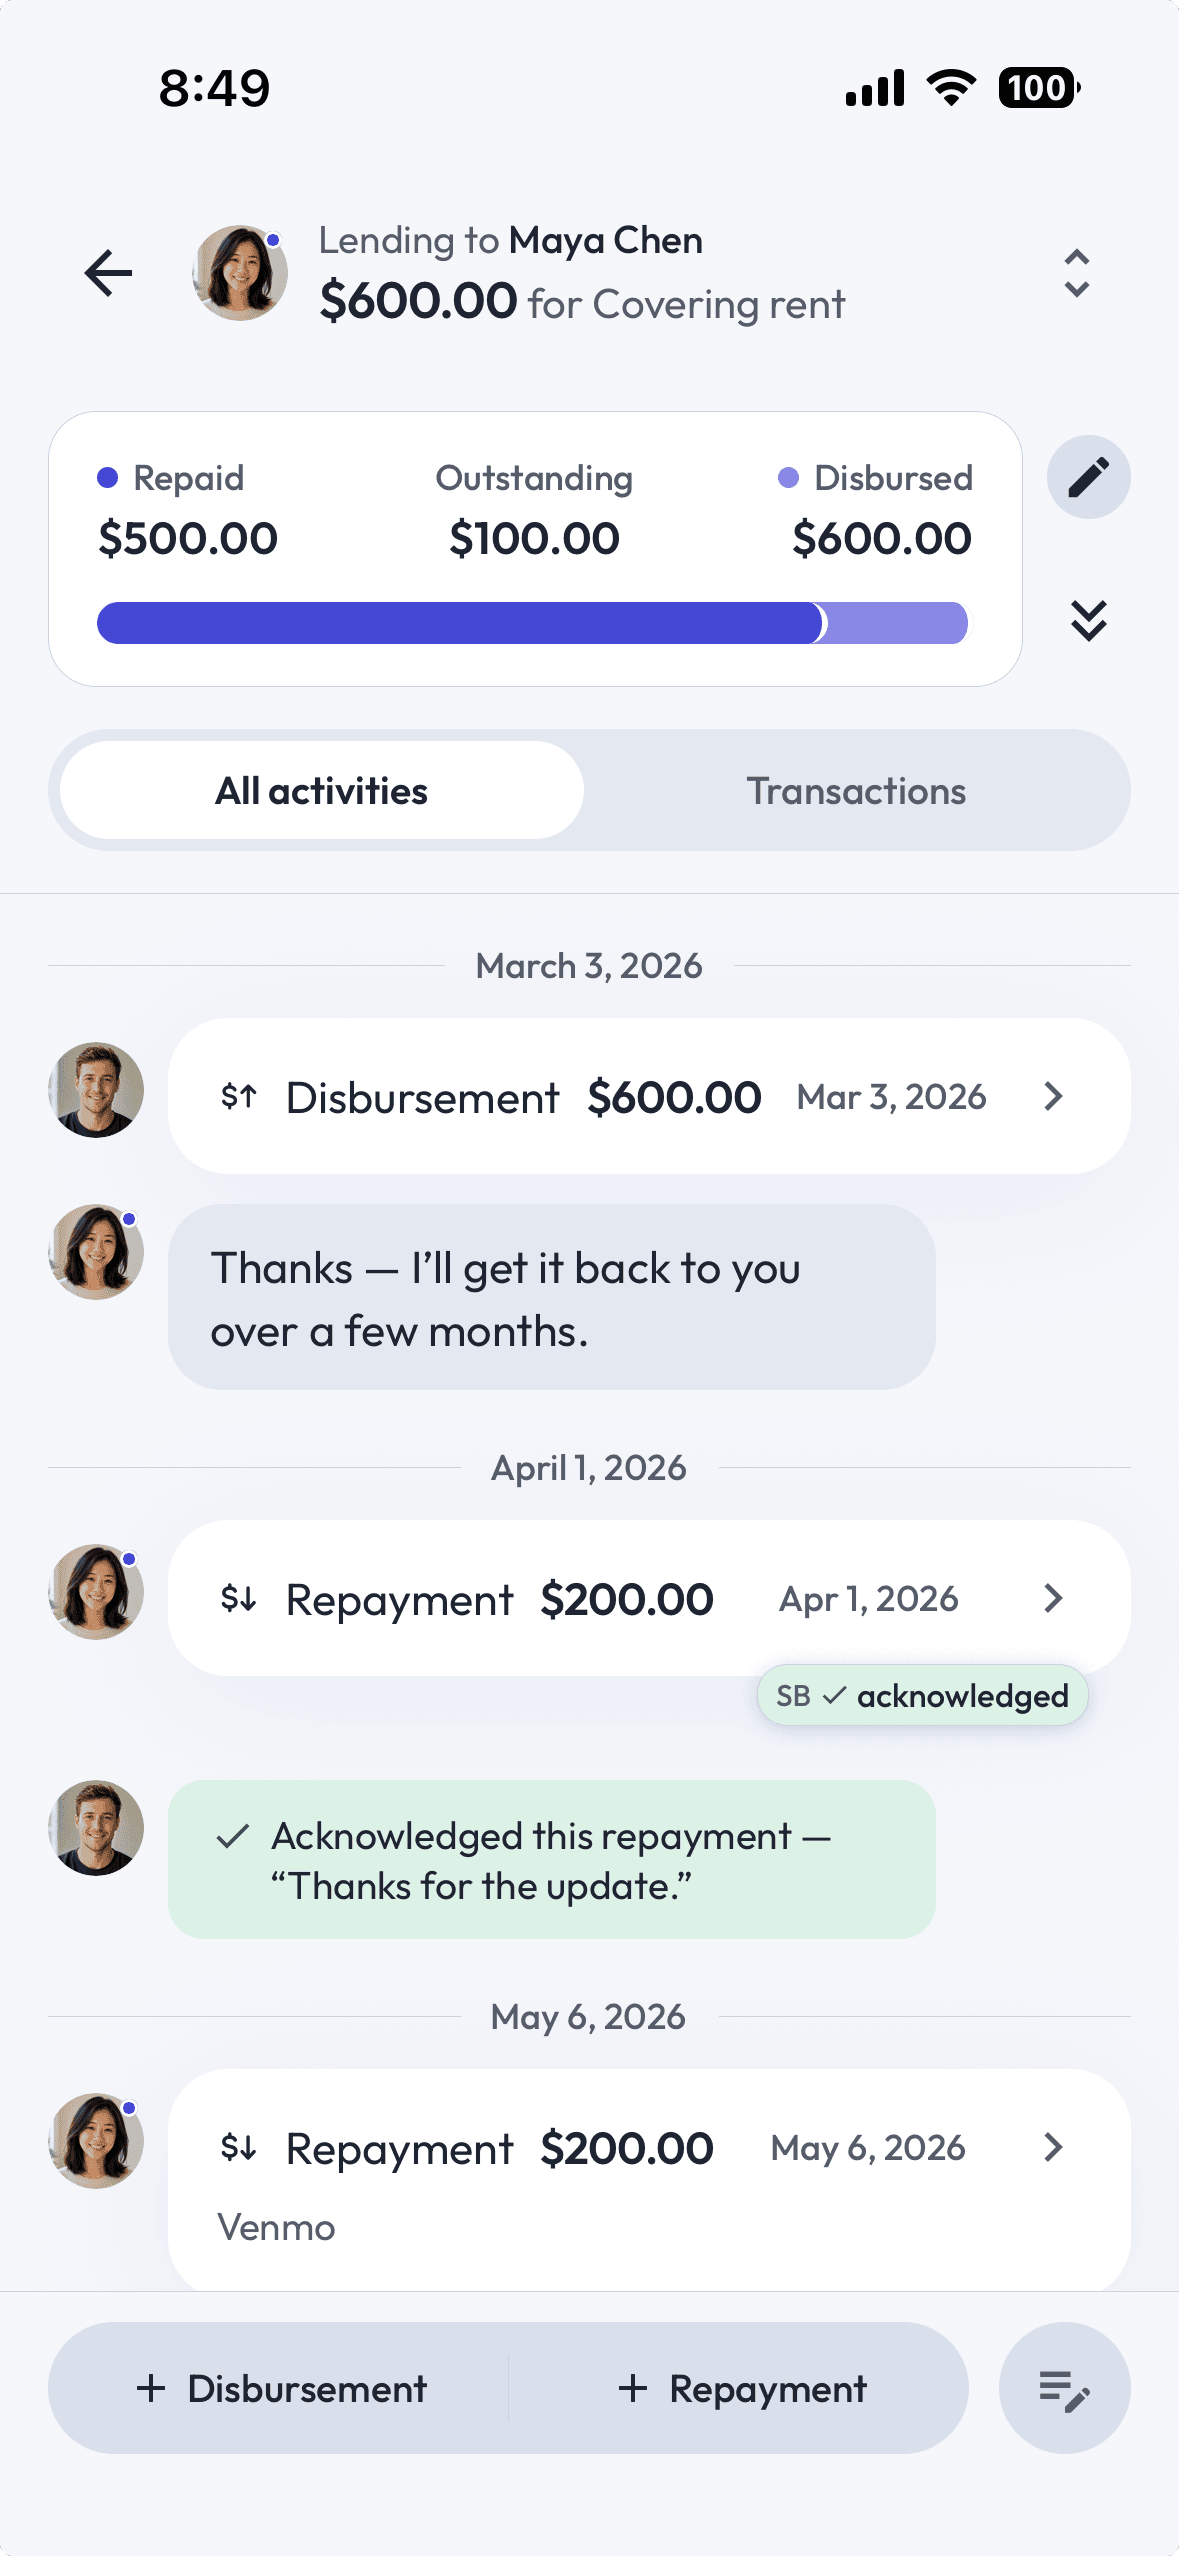Tap the Disbursement dollar-up arrow icon

(x=239, y=1097)
